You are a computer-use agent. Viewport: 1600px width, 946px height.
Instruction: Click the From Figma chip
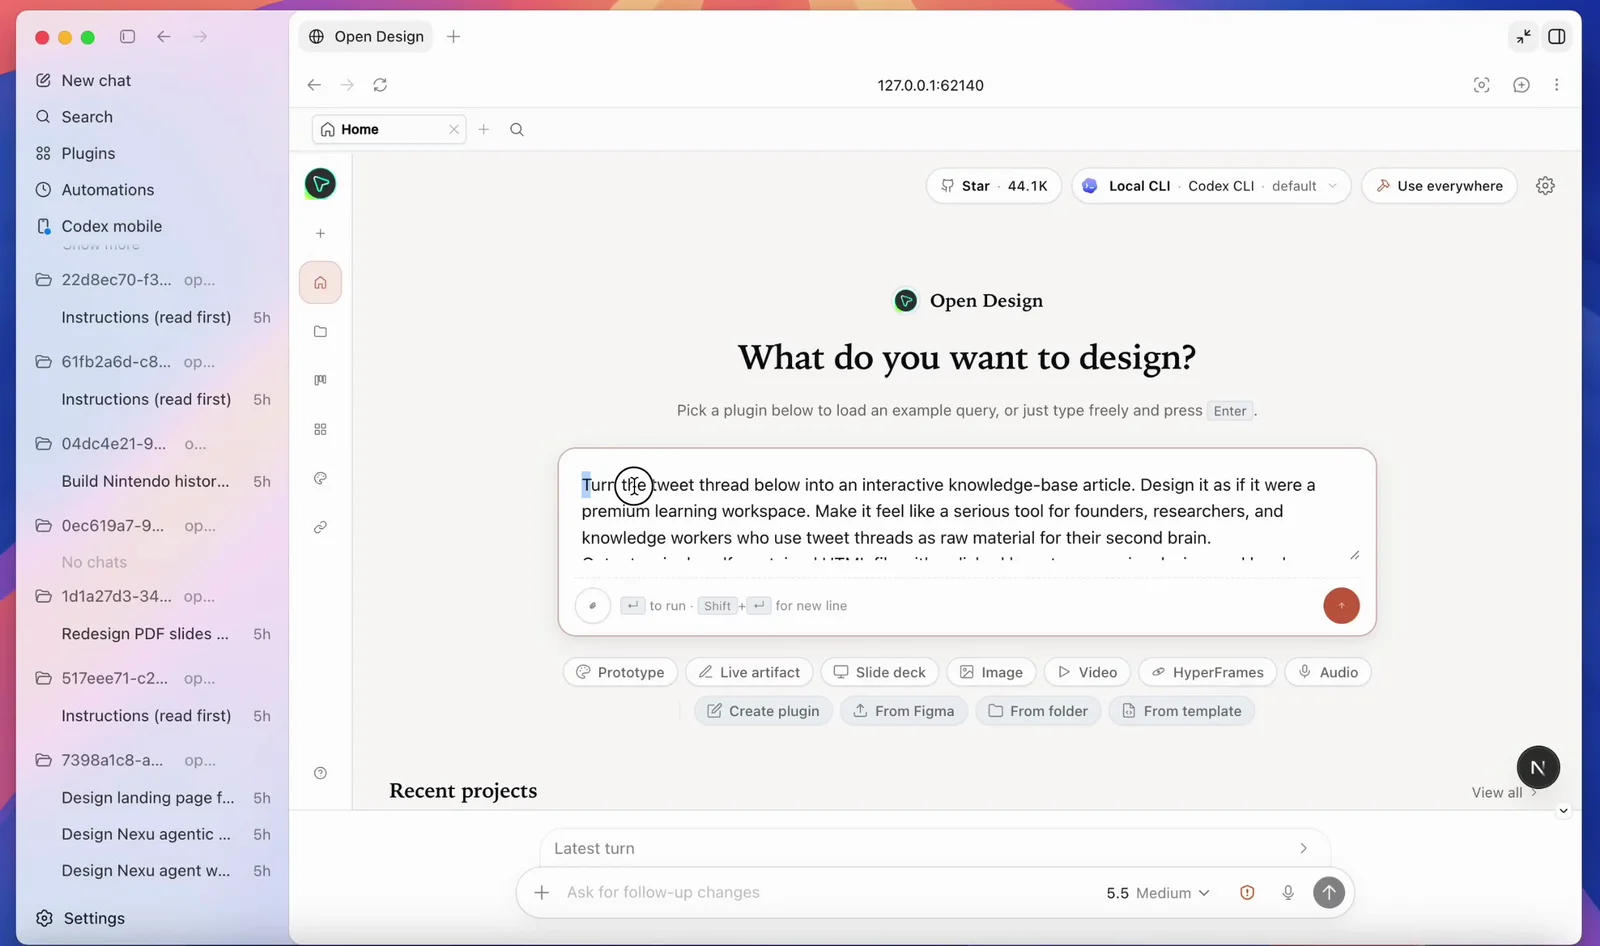click(904, 711)
